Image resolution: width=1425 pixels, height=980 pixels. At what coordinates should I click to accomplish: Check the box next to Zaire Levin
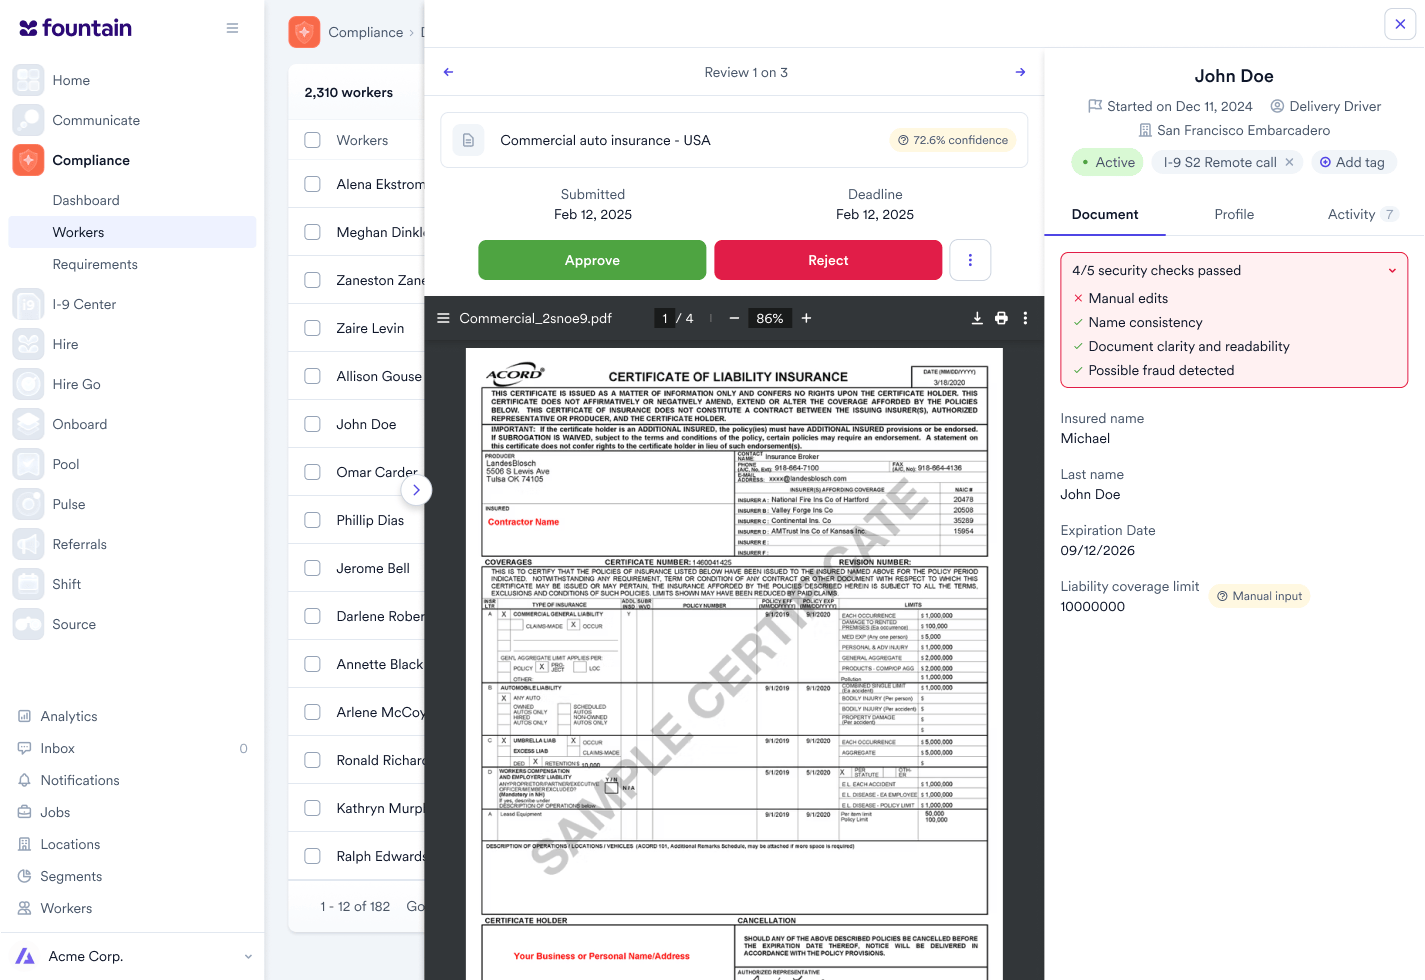[x=313, y=328]
